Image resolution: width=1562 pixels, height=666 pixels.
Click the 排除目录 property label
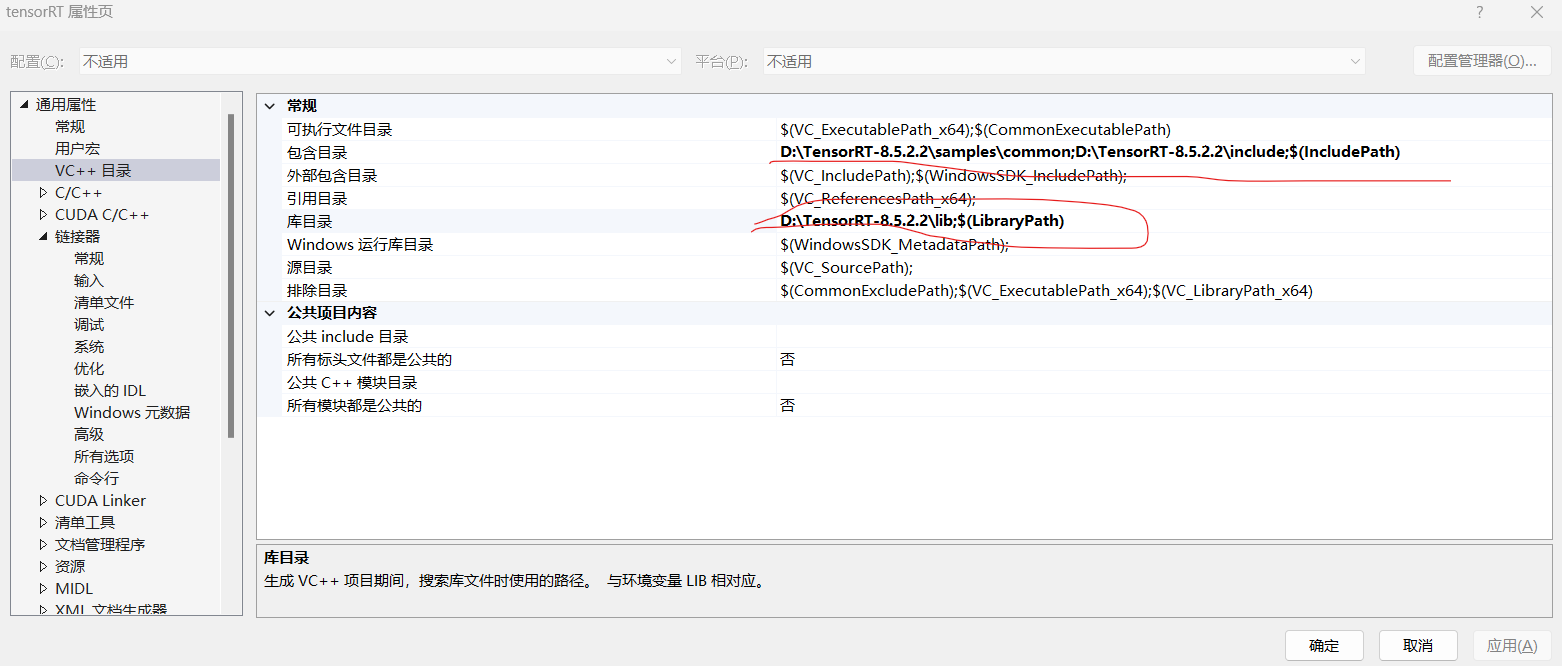click(x=317, y=291)
